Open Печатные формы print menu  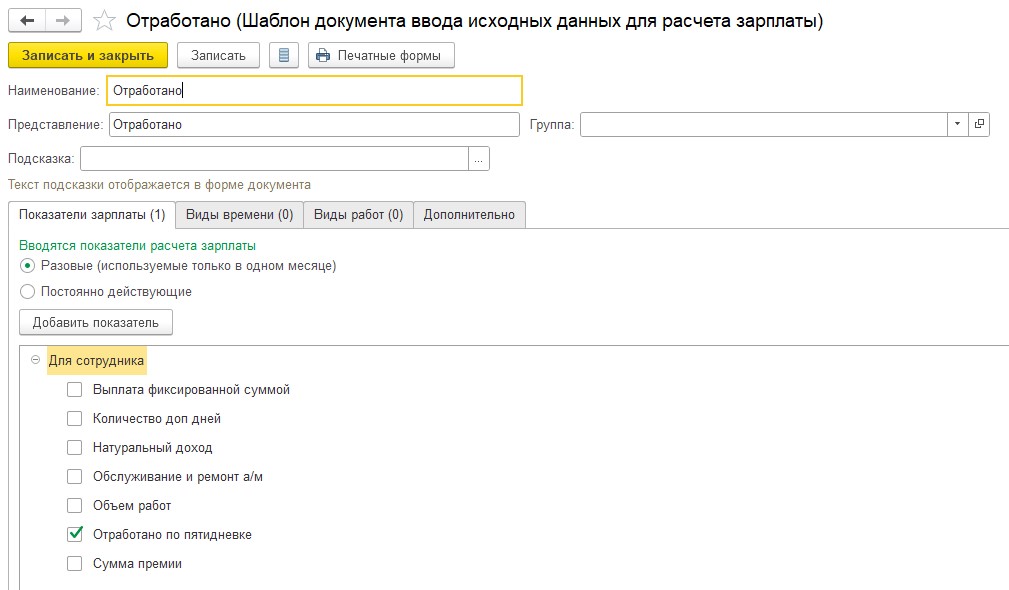382,55
